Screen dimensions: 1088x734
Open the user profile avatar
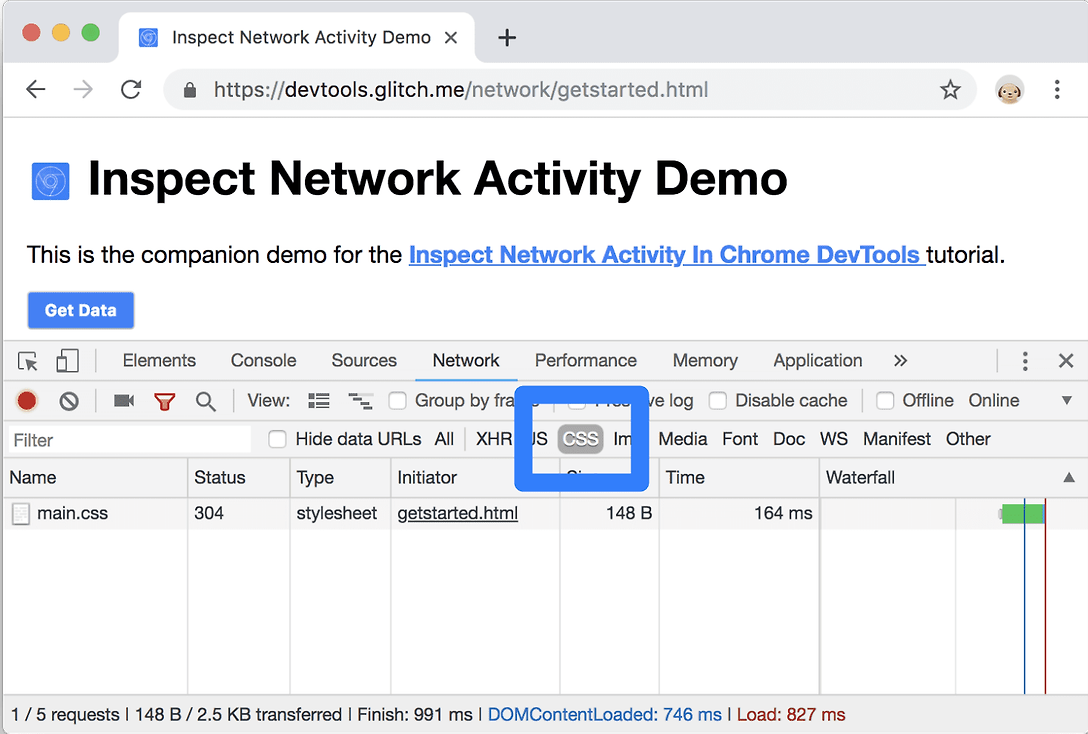click(1009, 89)
